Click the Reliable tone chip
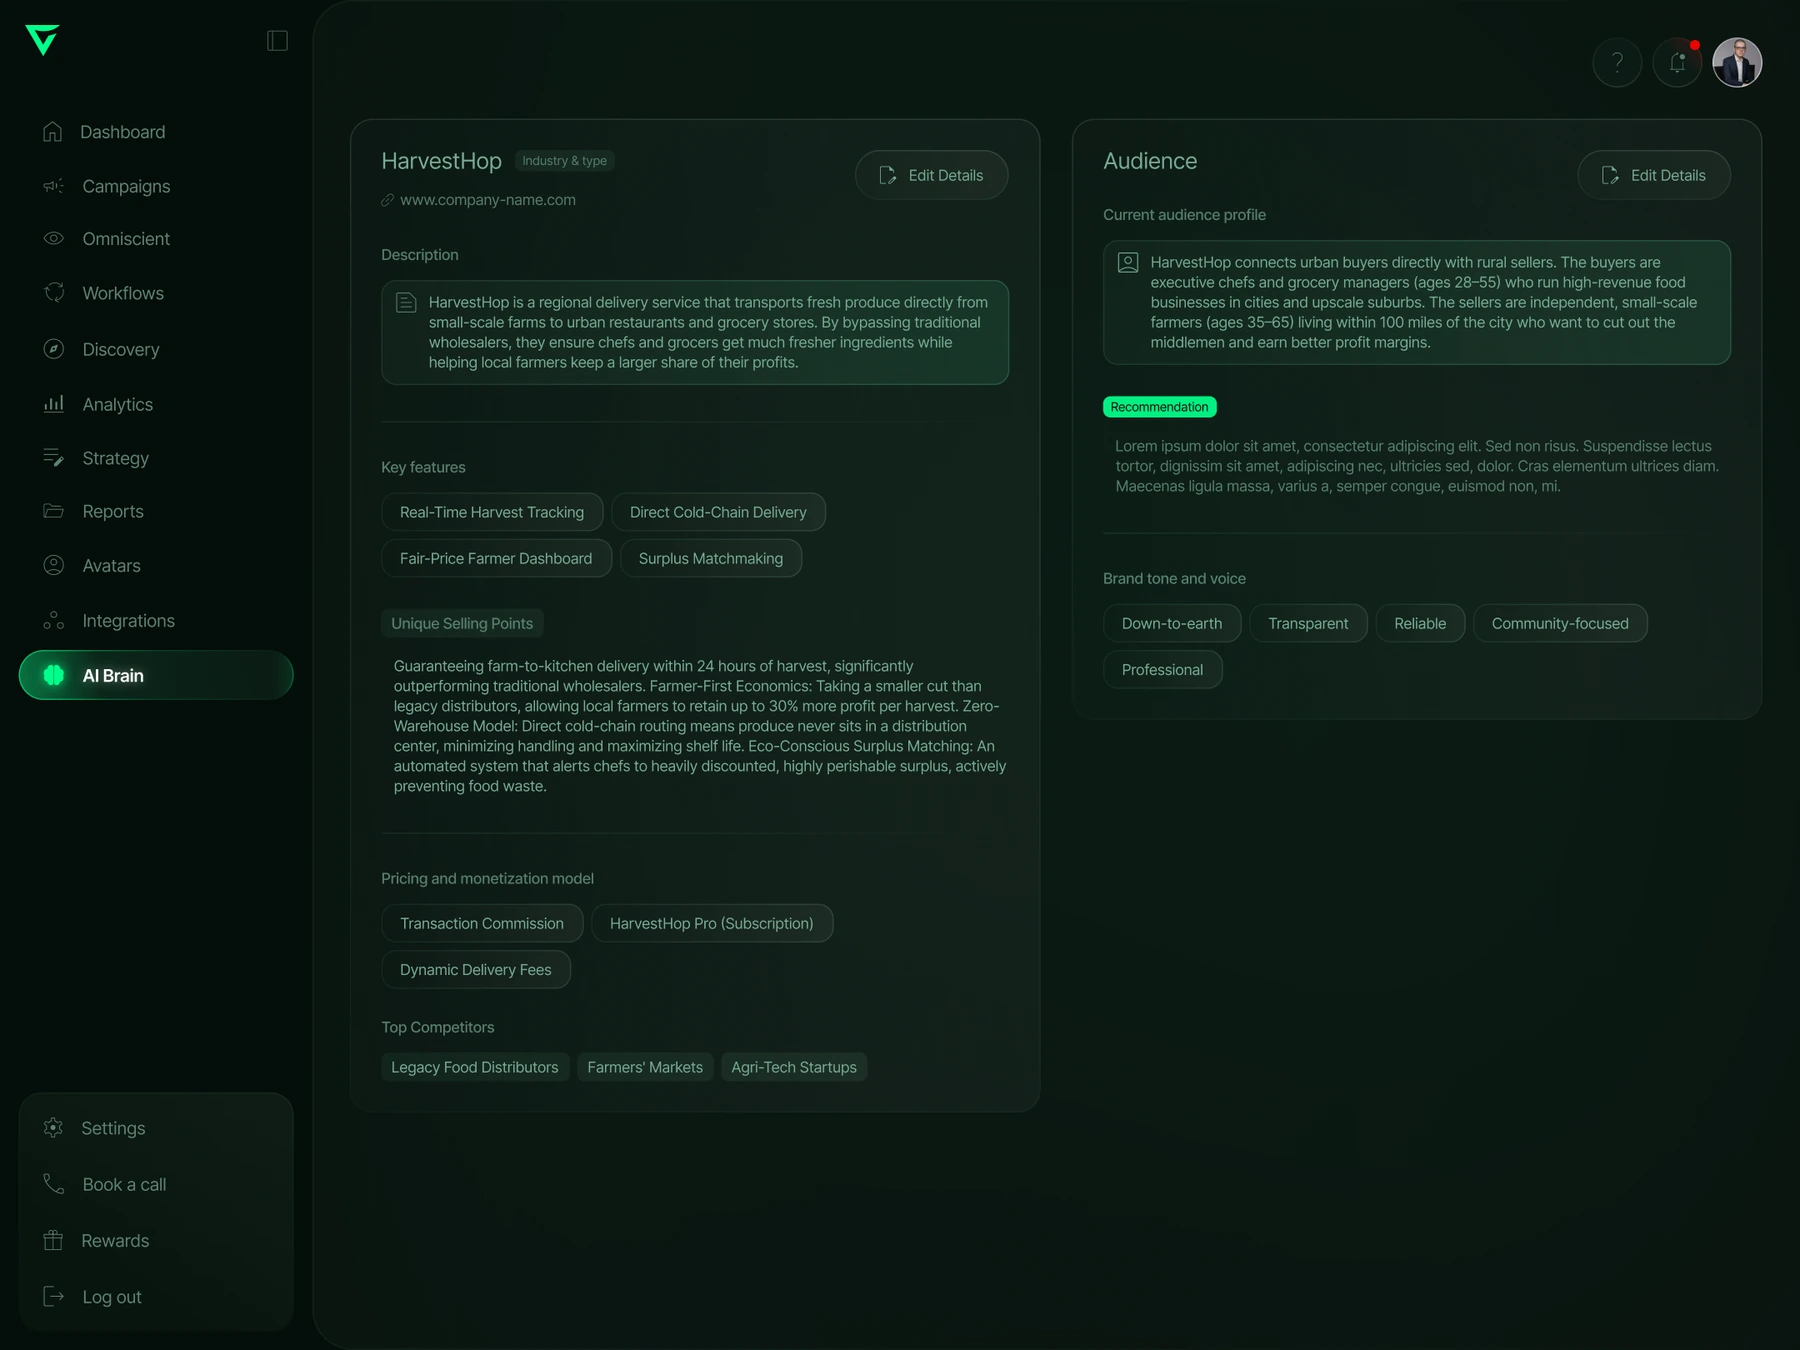The image size is (1800, 1350). pos(1420,623)
